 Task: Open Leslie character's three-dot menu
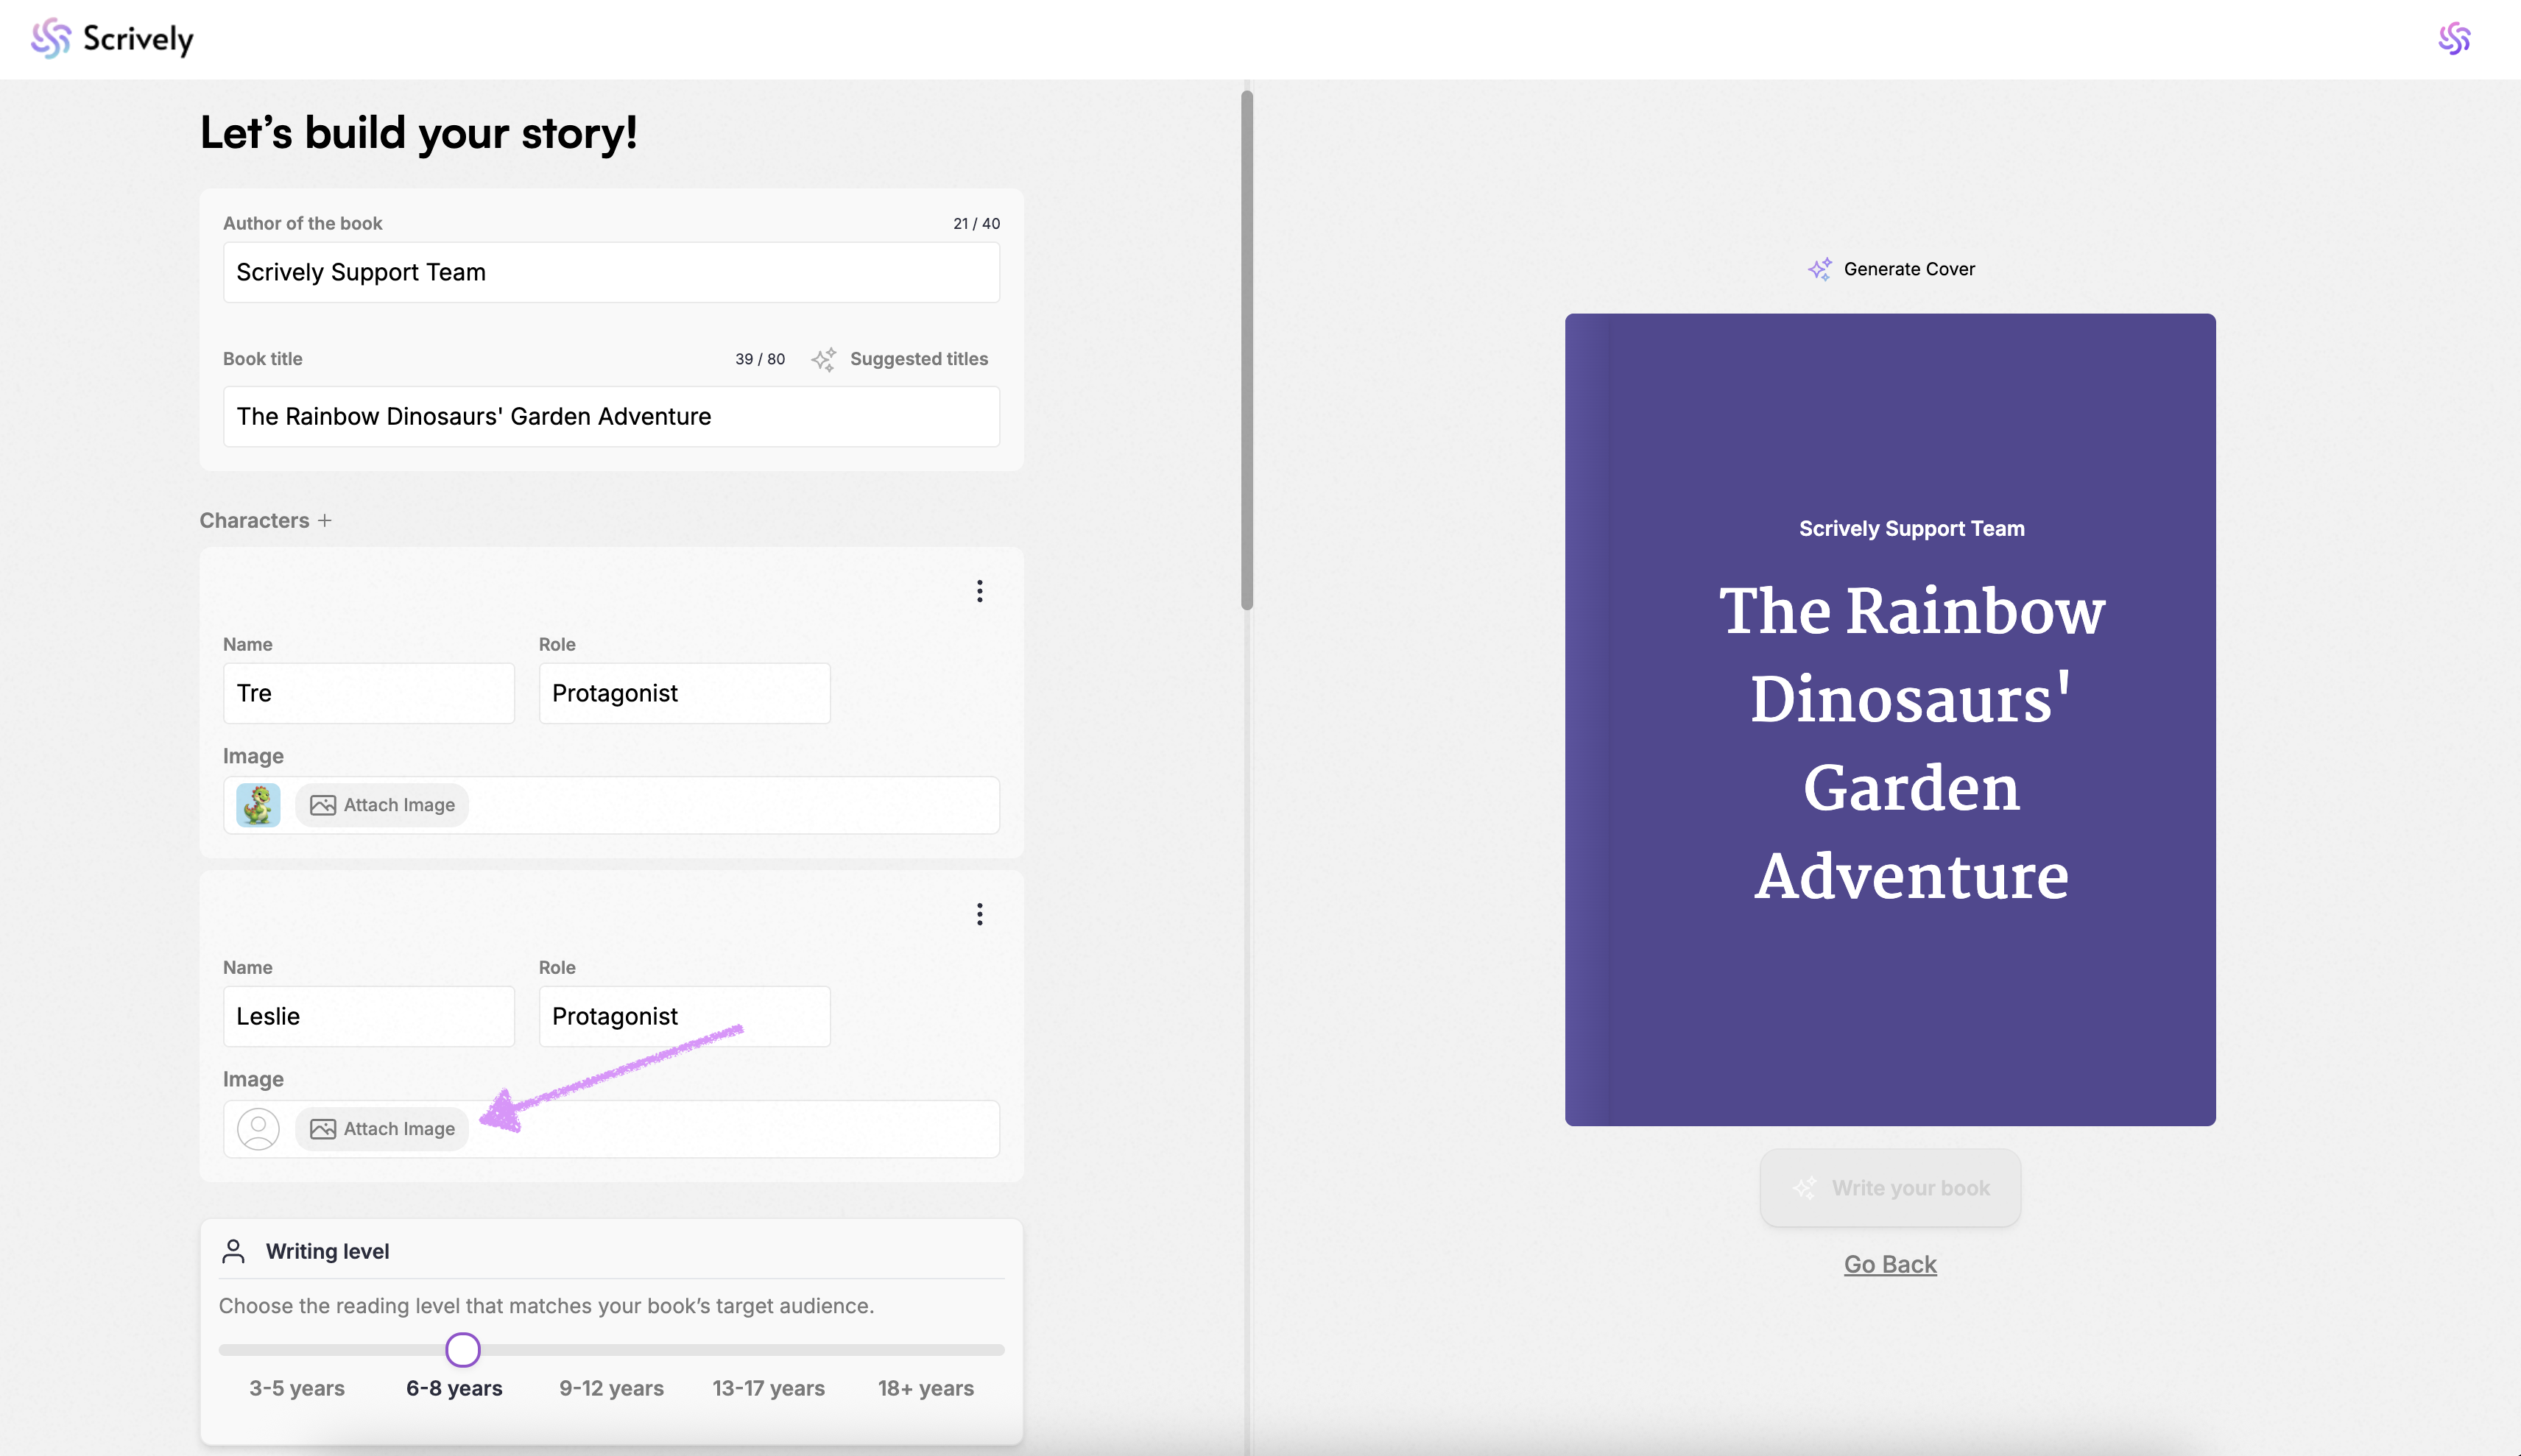[979, 914]
